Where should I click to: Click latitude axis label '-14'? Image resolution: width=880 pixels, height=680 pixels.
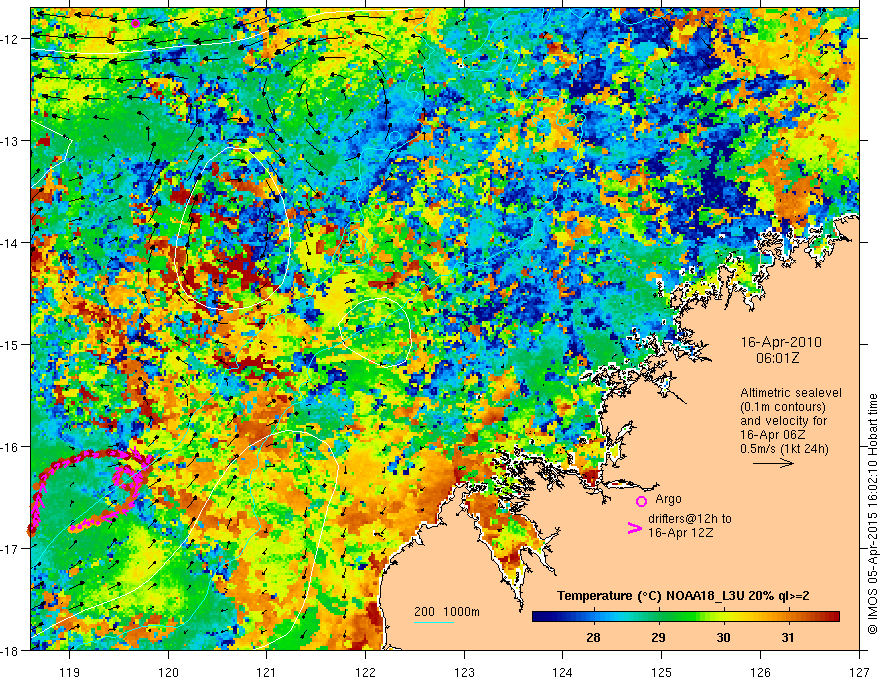point(11,243)
